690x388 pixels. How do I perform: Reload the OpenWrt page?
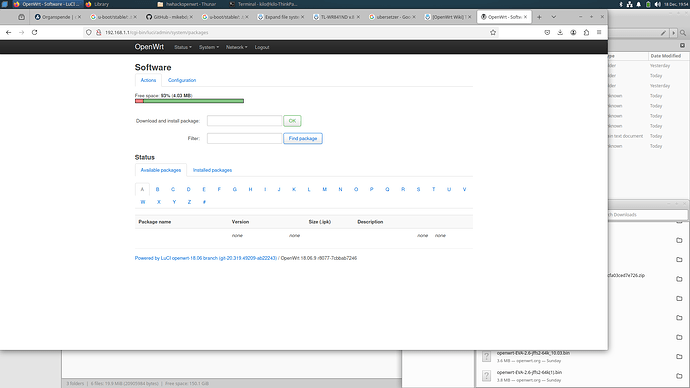[x=34, y=33]
